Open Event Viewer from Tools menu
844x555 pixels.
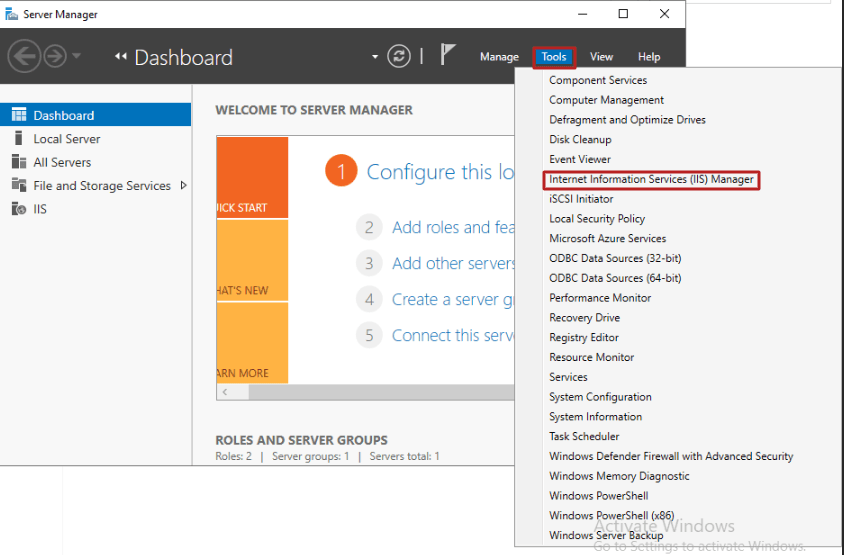(580, 159)
